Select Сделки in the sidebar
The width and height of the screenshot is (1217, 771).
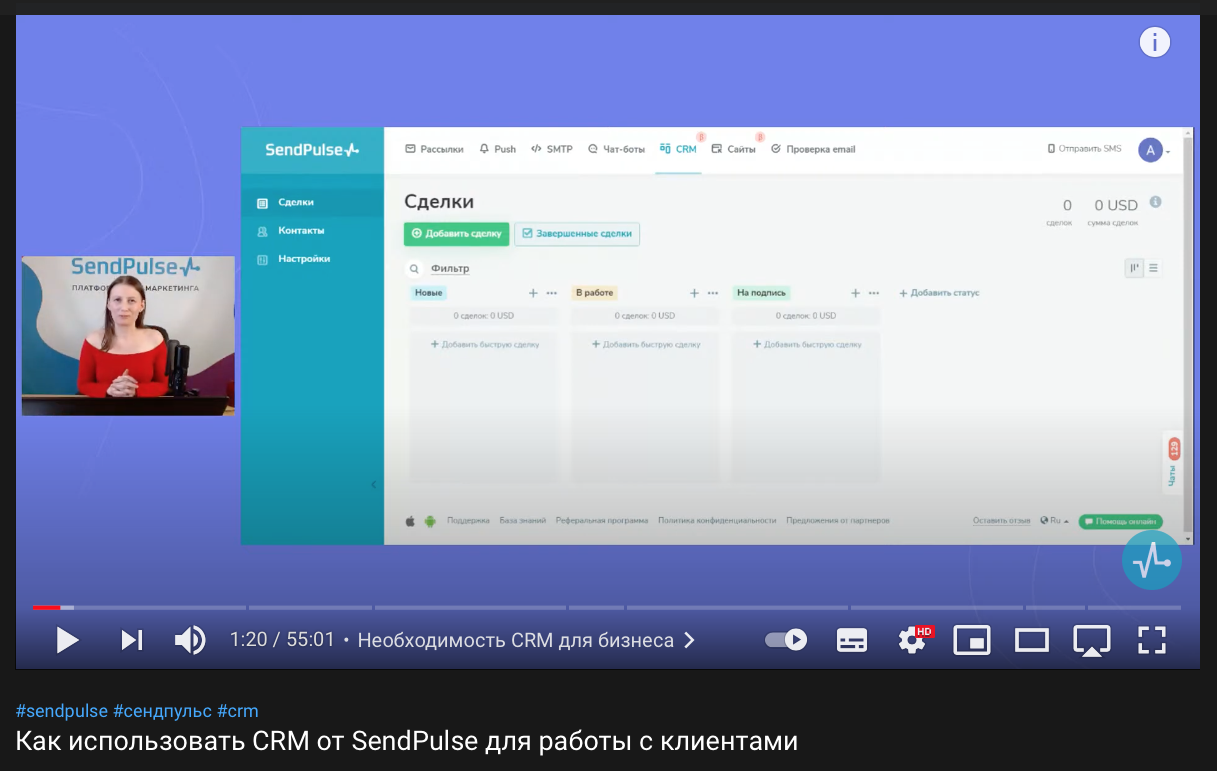[x=312, y=203]
